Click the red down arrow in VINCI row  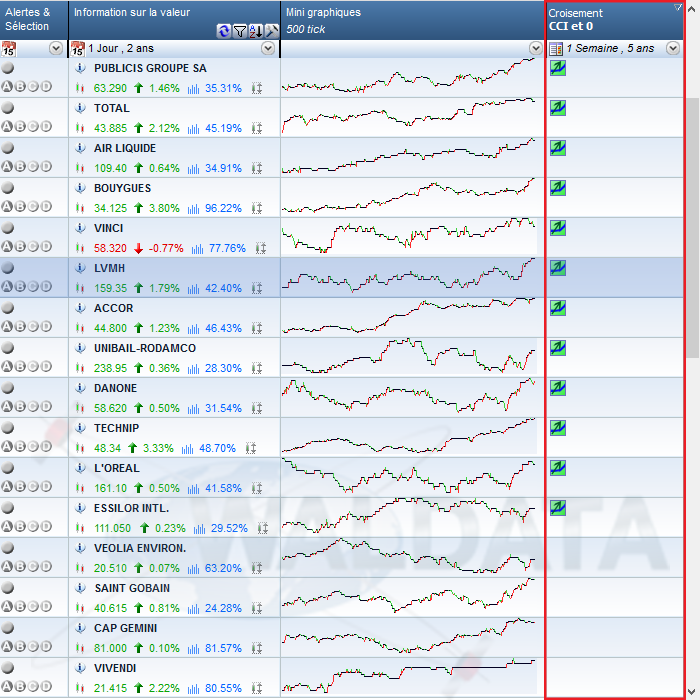coord(138,248)
